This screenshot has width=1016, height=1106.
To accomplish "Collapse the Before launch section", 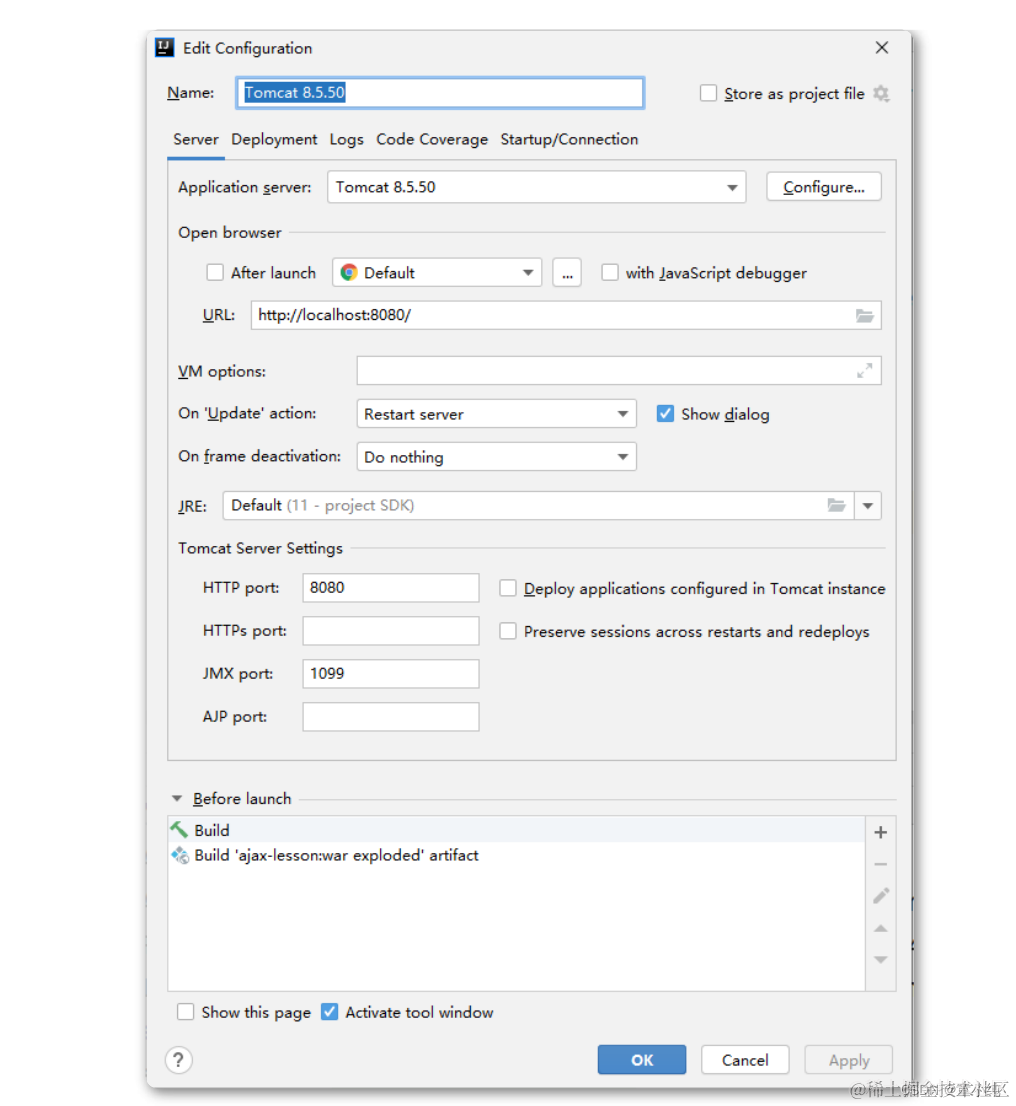I will (177, 798).
